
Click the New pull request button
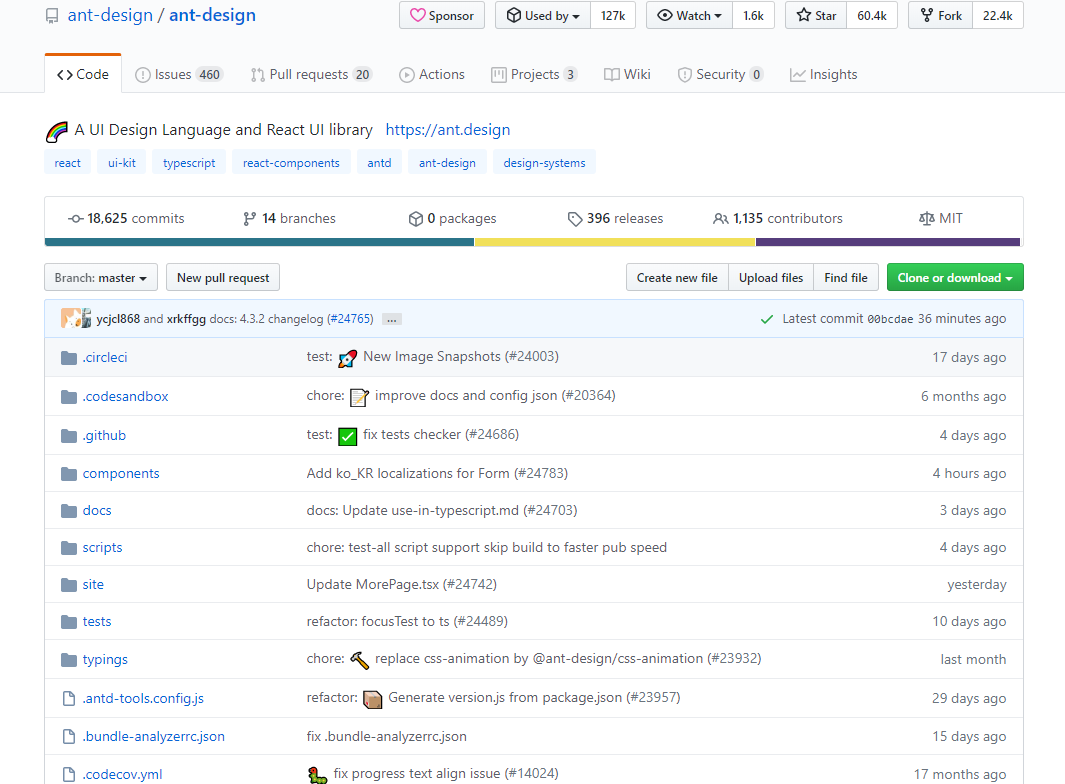click(223, 278)
